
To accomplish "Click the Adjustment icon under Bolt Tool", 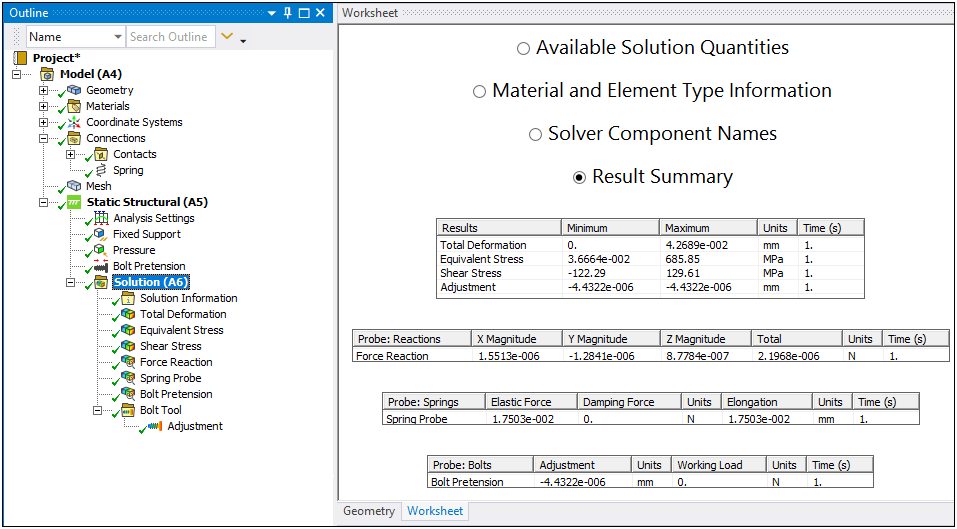I will (x=154, y=426).
